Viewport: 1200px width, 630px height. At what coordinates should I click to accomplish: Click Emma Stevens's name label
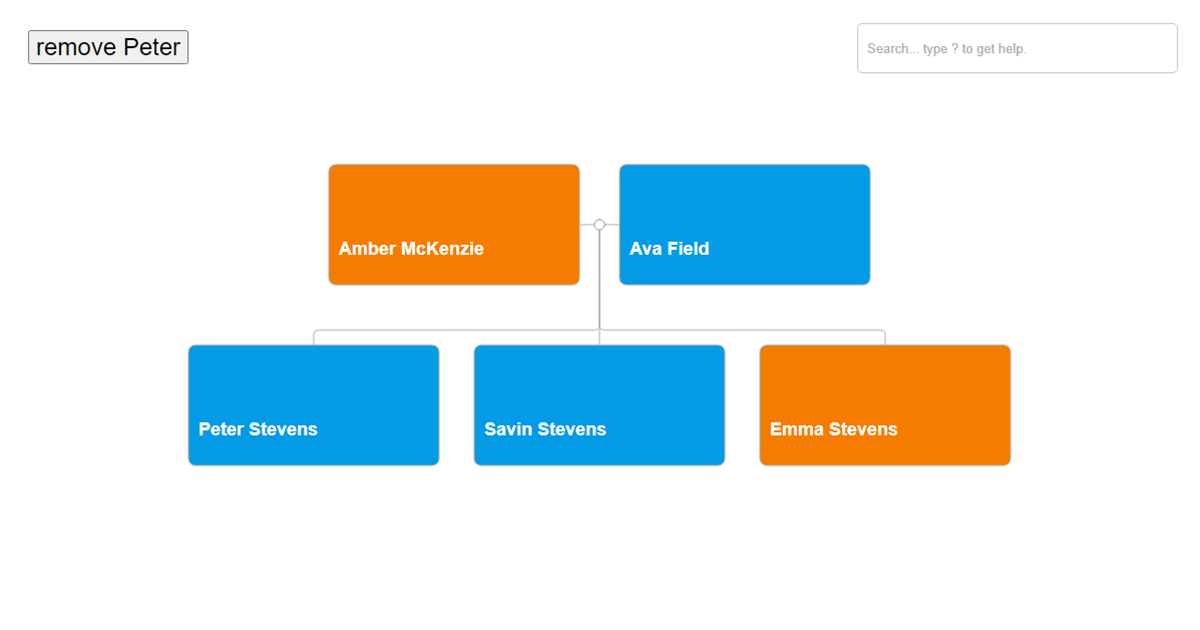click(833, 429)
